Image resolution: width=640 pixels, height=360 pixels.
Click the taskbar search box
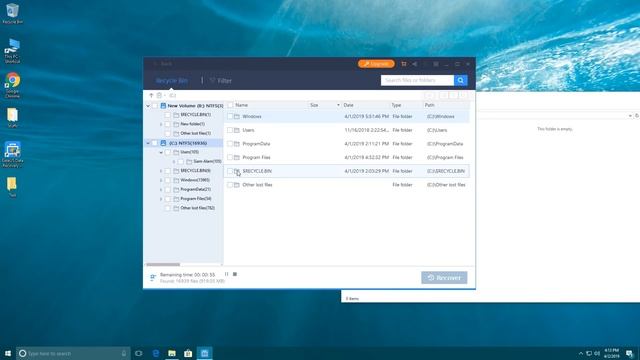pyautogui.click(x=73, y=353)
